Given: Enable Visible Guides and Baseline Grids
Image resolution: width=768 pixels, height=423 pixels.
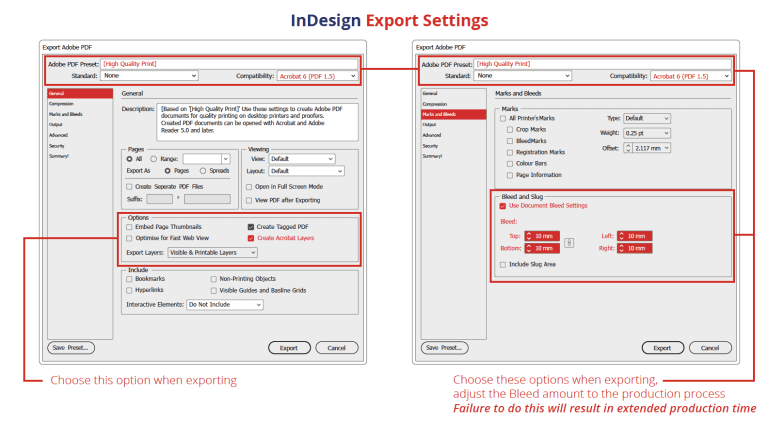Looking at the screenshot, I should click(x=214, y=291).
